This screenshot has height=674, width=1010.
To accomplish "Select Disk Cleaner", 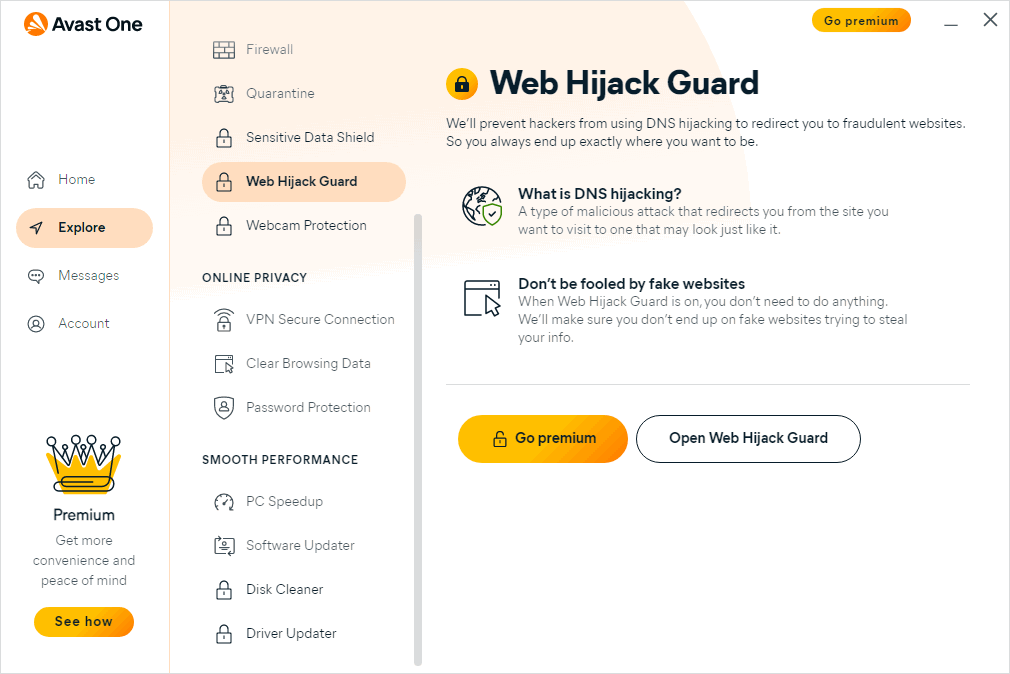I will [x=304, y=590].
